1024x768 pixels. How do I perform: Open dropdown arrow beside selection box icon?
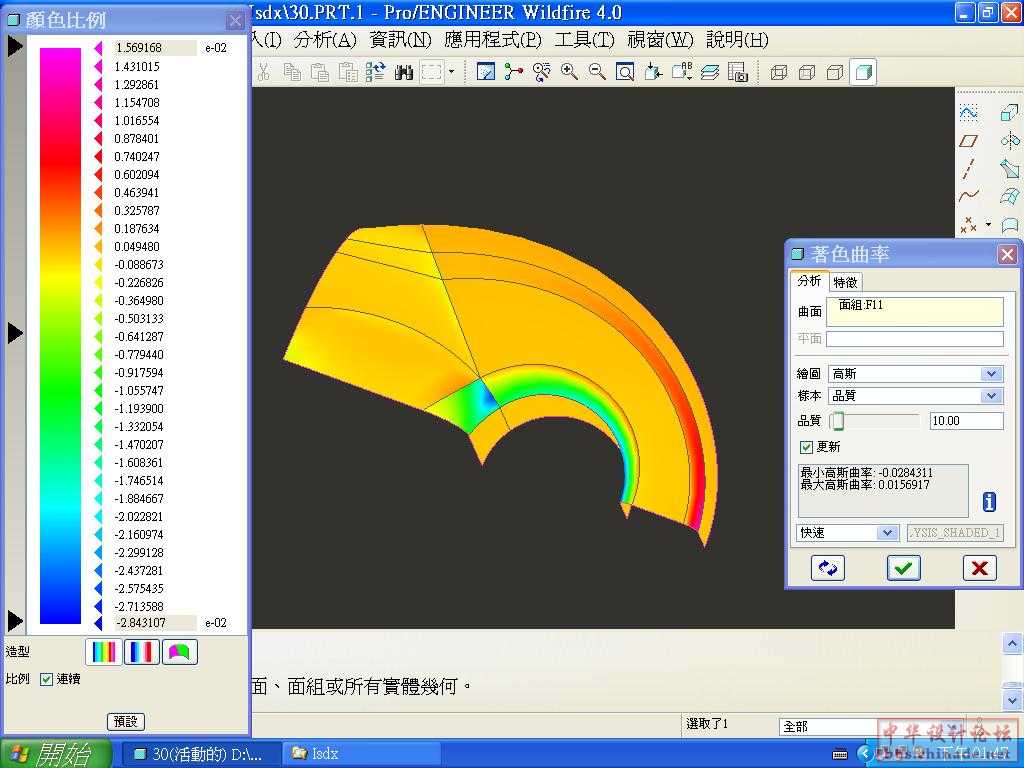pyautogui.click(x=451, y=72)
